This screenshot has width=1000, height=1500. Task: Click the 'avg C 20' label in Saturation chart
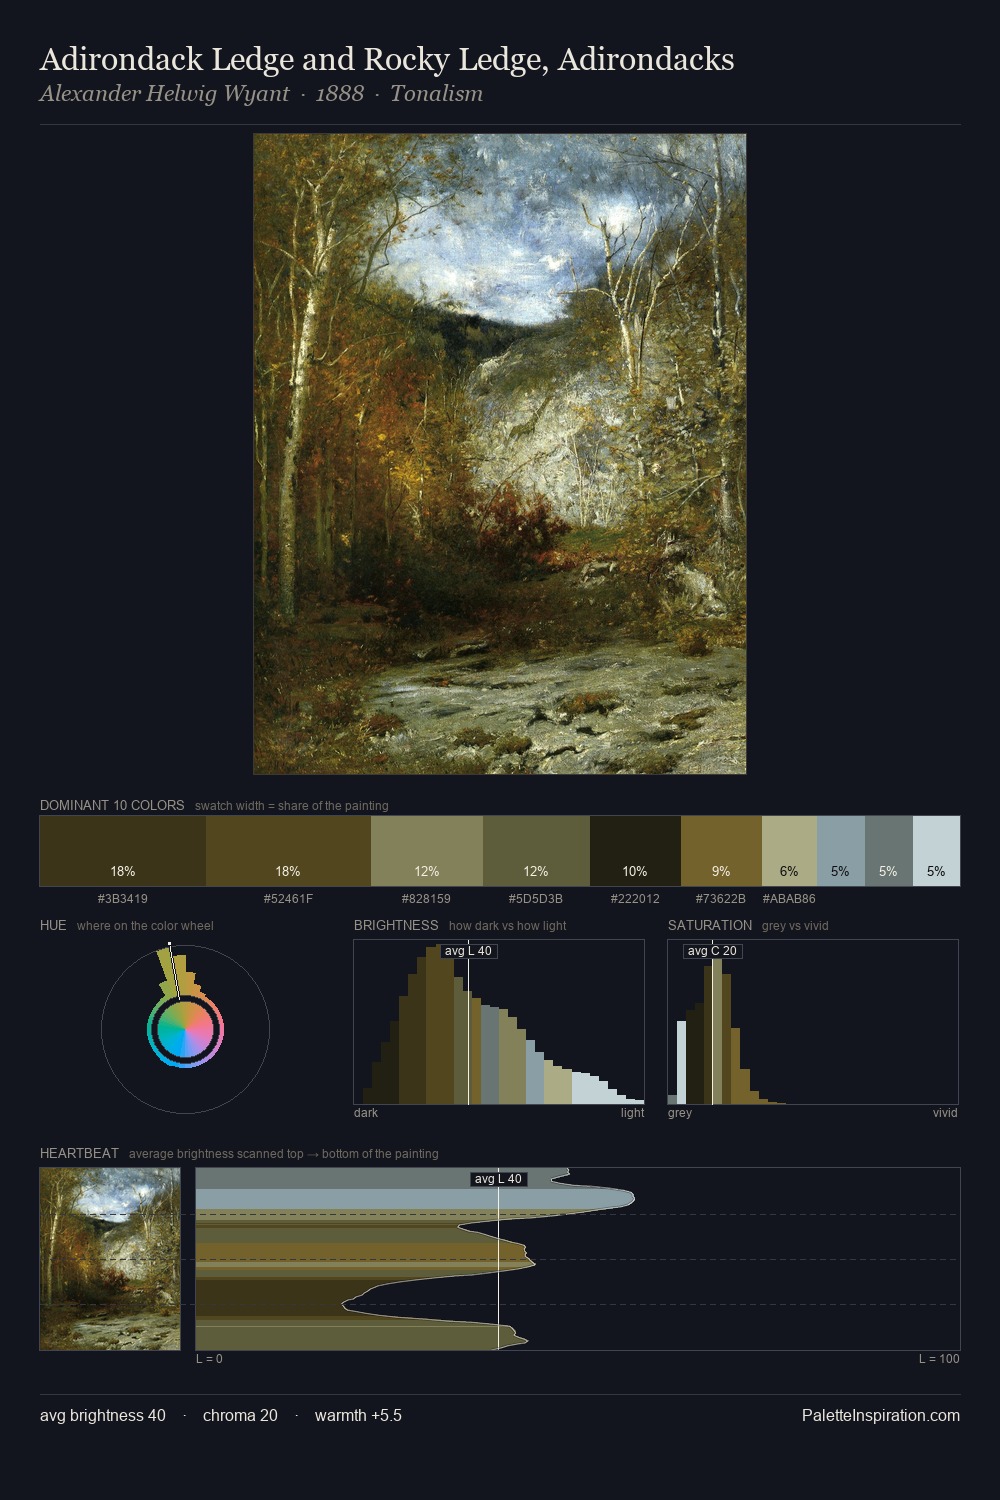tap(713, 951)
